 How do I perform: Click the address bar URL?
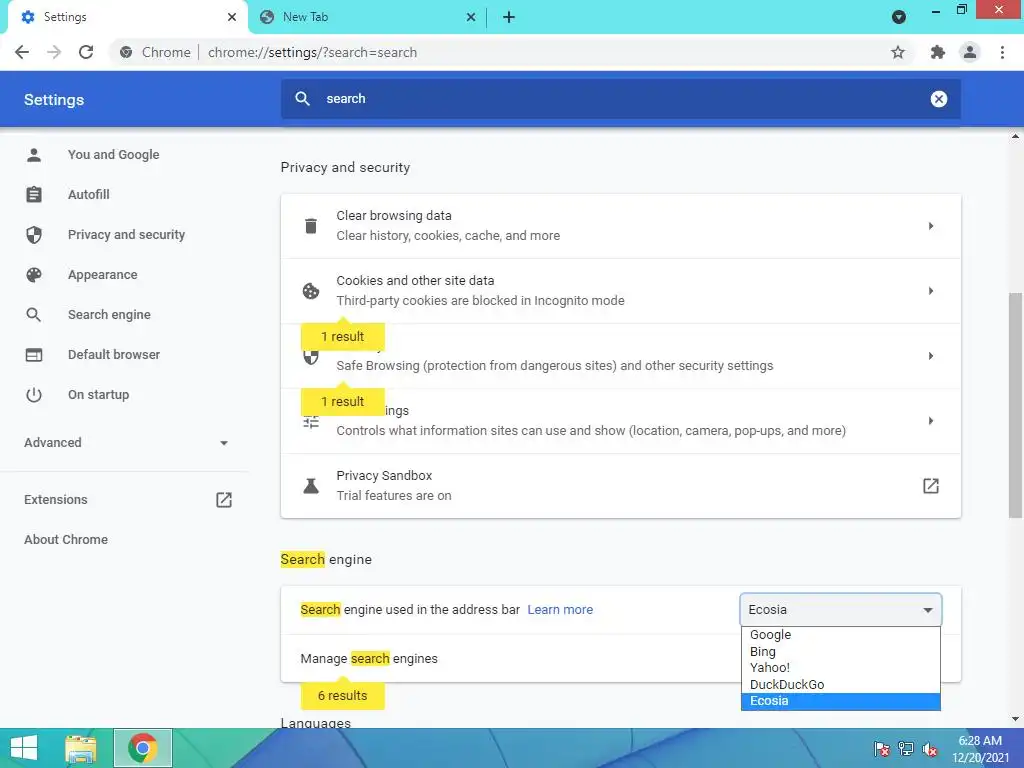tap(312, 52)
